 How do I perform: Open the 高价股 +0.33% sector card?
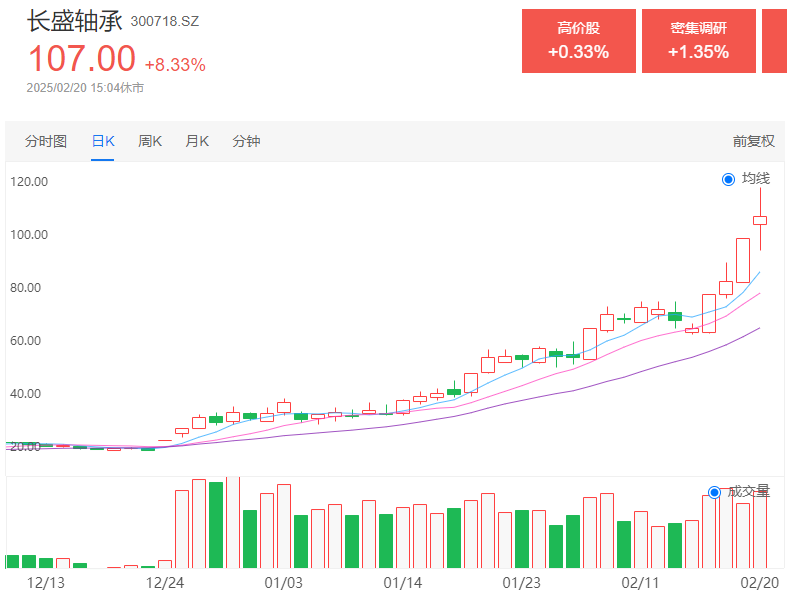tap(579, 41)
